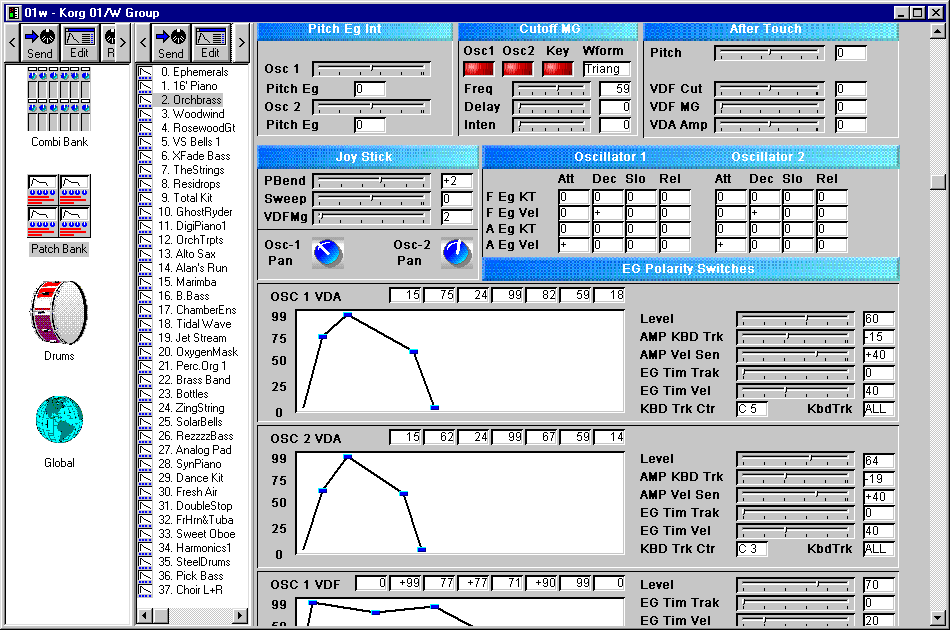The image size is (950, 630).
Task: Toggle Oscillator 2 A Eg Vel Att polarity
Action: click(730, 245)
